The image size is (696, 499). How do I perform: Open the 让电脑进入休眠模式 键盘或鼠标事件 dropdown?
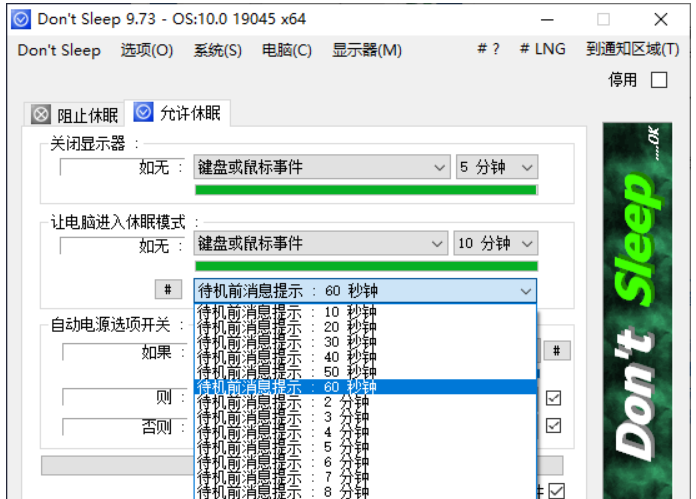point(320,243)
